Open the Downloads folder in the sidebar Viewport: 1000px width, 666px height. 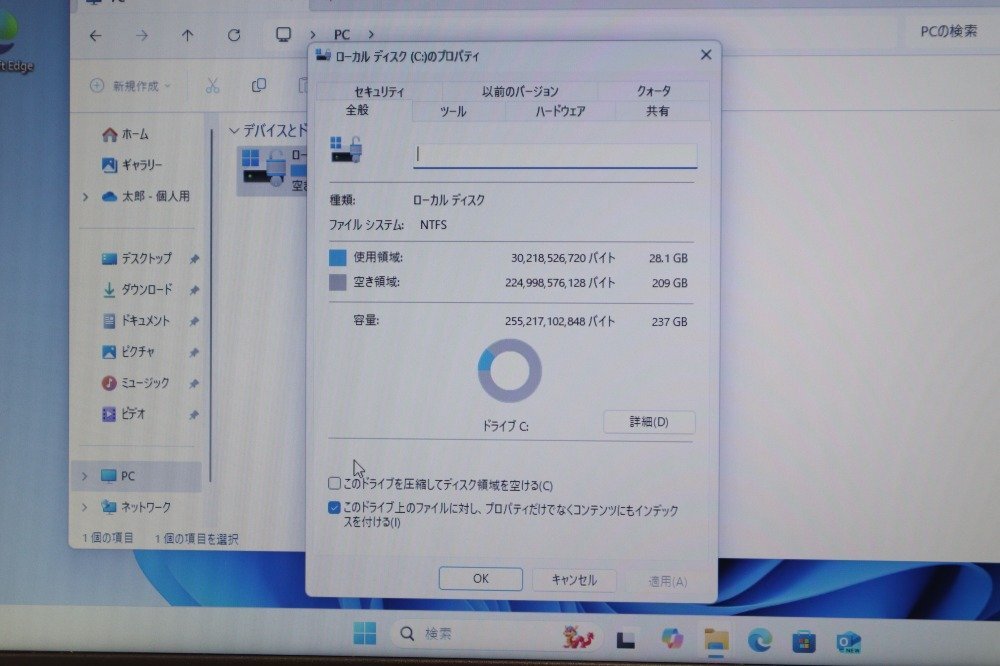click(139, 289)
